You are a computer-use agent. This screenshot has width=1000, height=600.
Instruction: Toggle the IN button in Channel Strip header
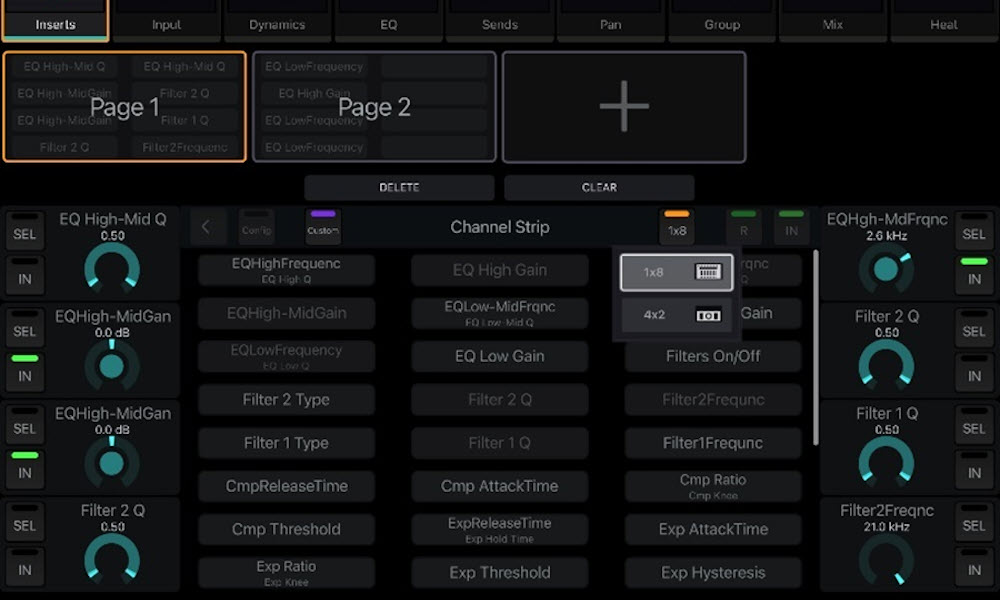click(x=791, y=227)
